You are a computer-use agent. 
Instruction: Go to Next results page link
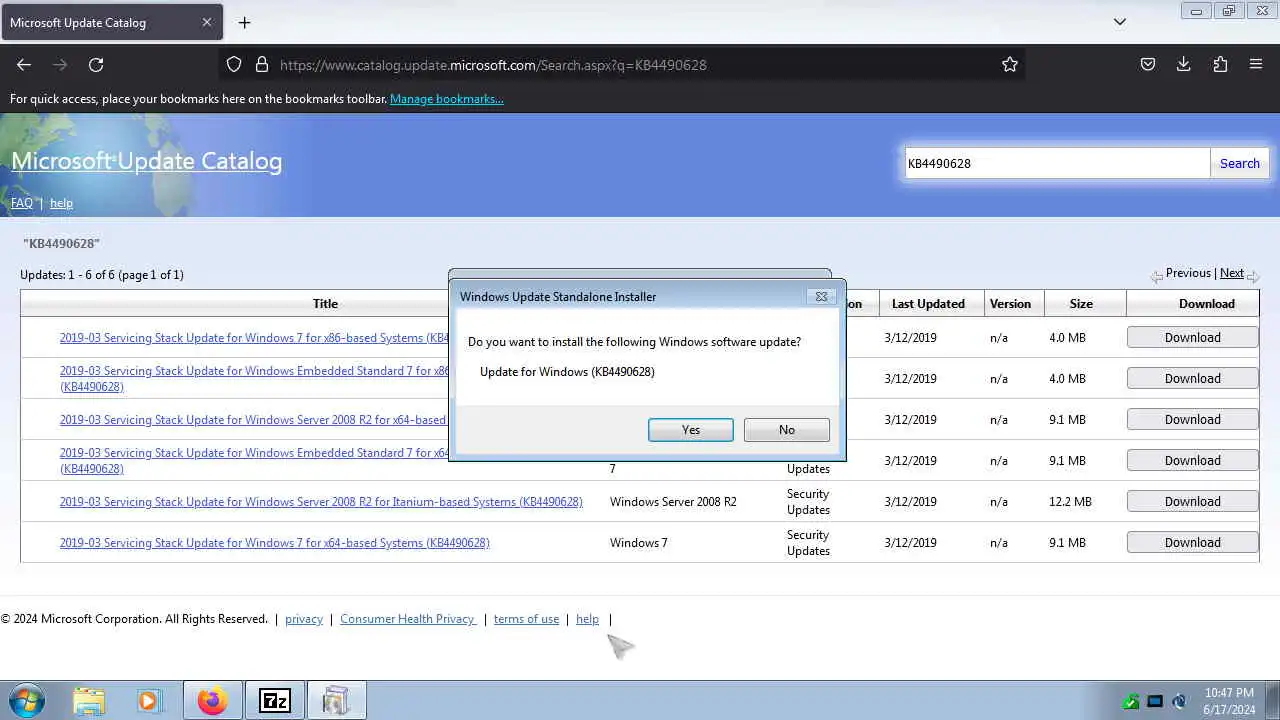click(x=1232, y=273)
